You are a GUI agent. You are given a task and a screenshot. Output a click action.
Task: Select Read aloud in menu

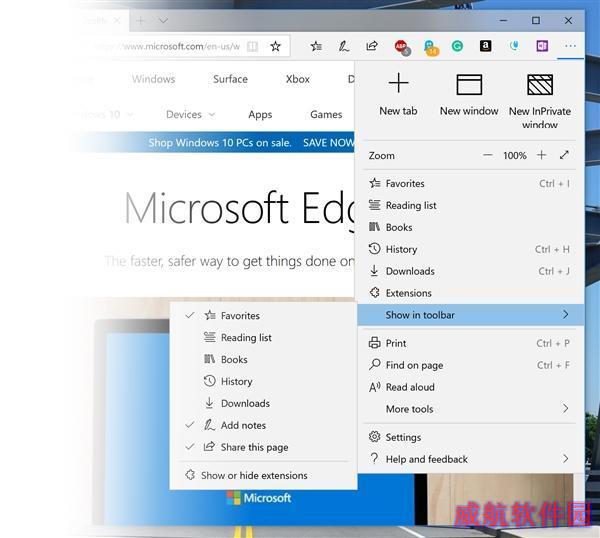click(x=470, y=387)
